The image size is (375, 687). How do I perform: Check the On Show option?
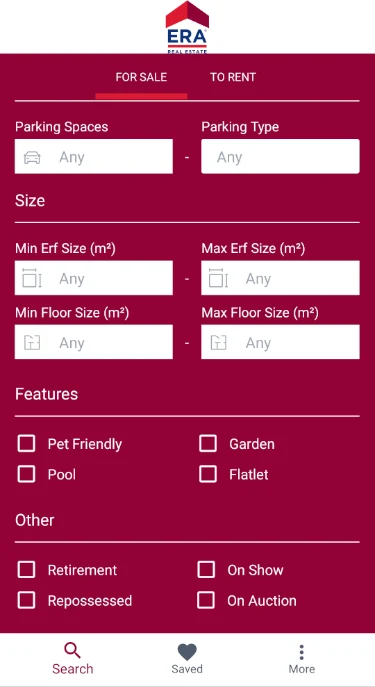click(206, 570)
